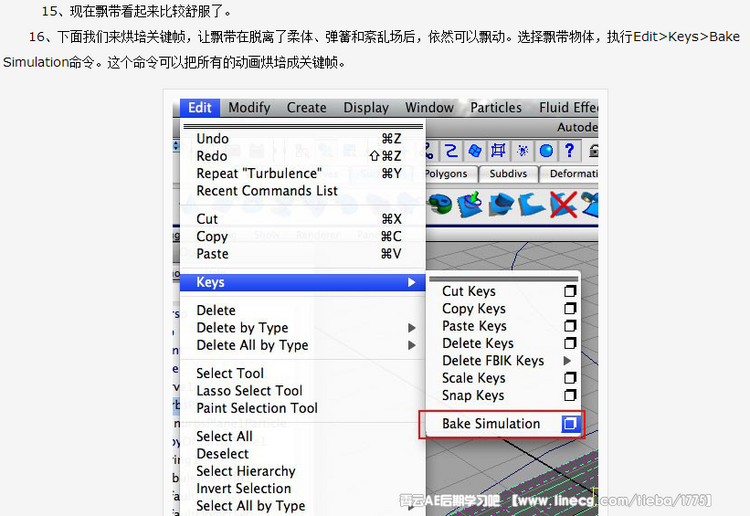Open Scale Keys option box
Viewport: 750px width, 516px height.
pyautogui.click(x=570, y=378)
